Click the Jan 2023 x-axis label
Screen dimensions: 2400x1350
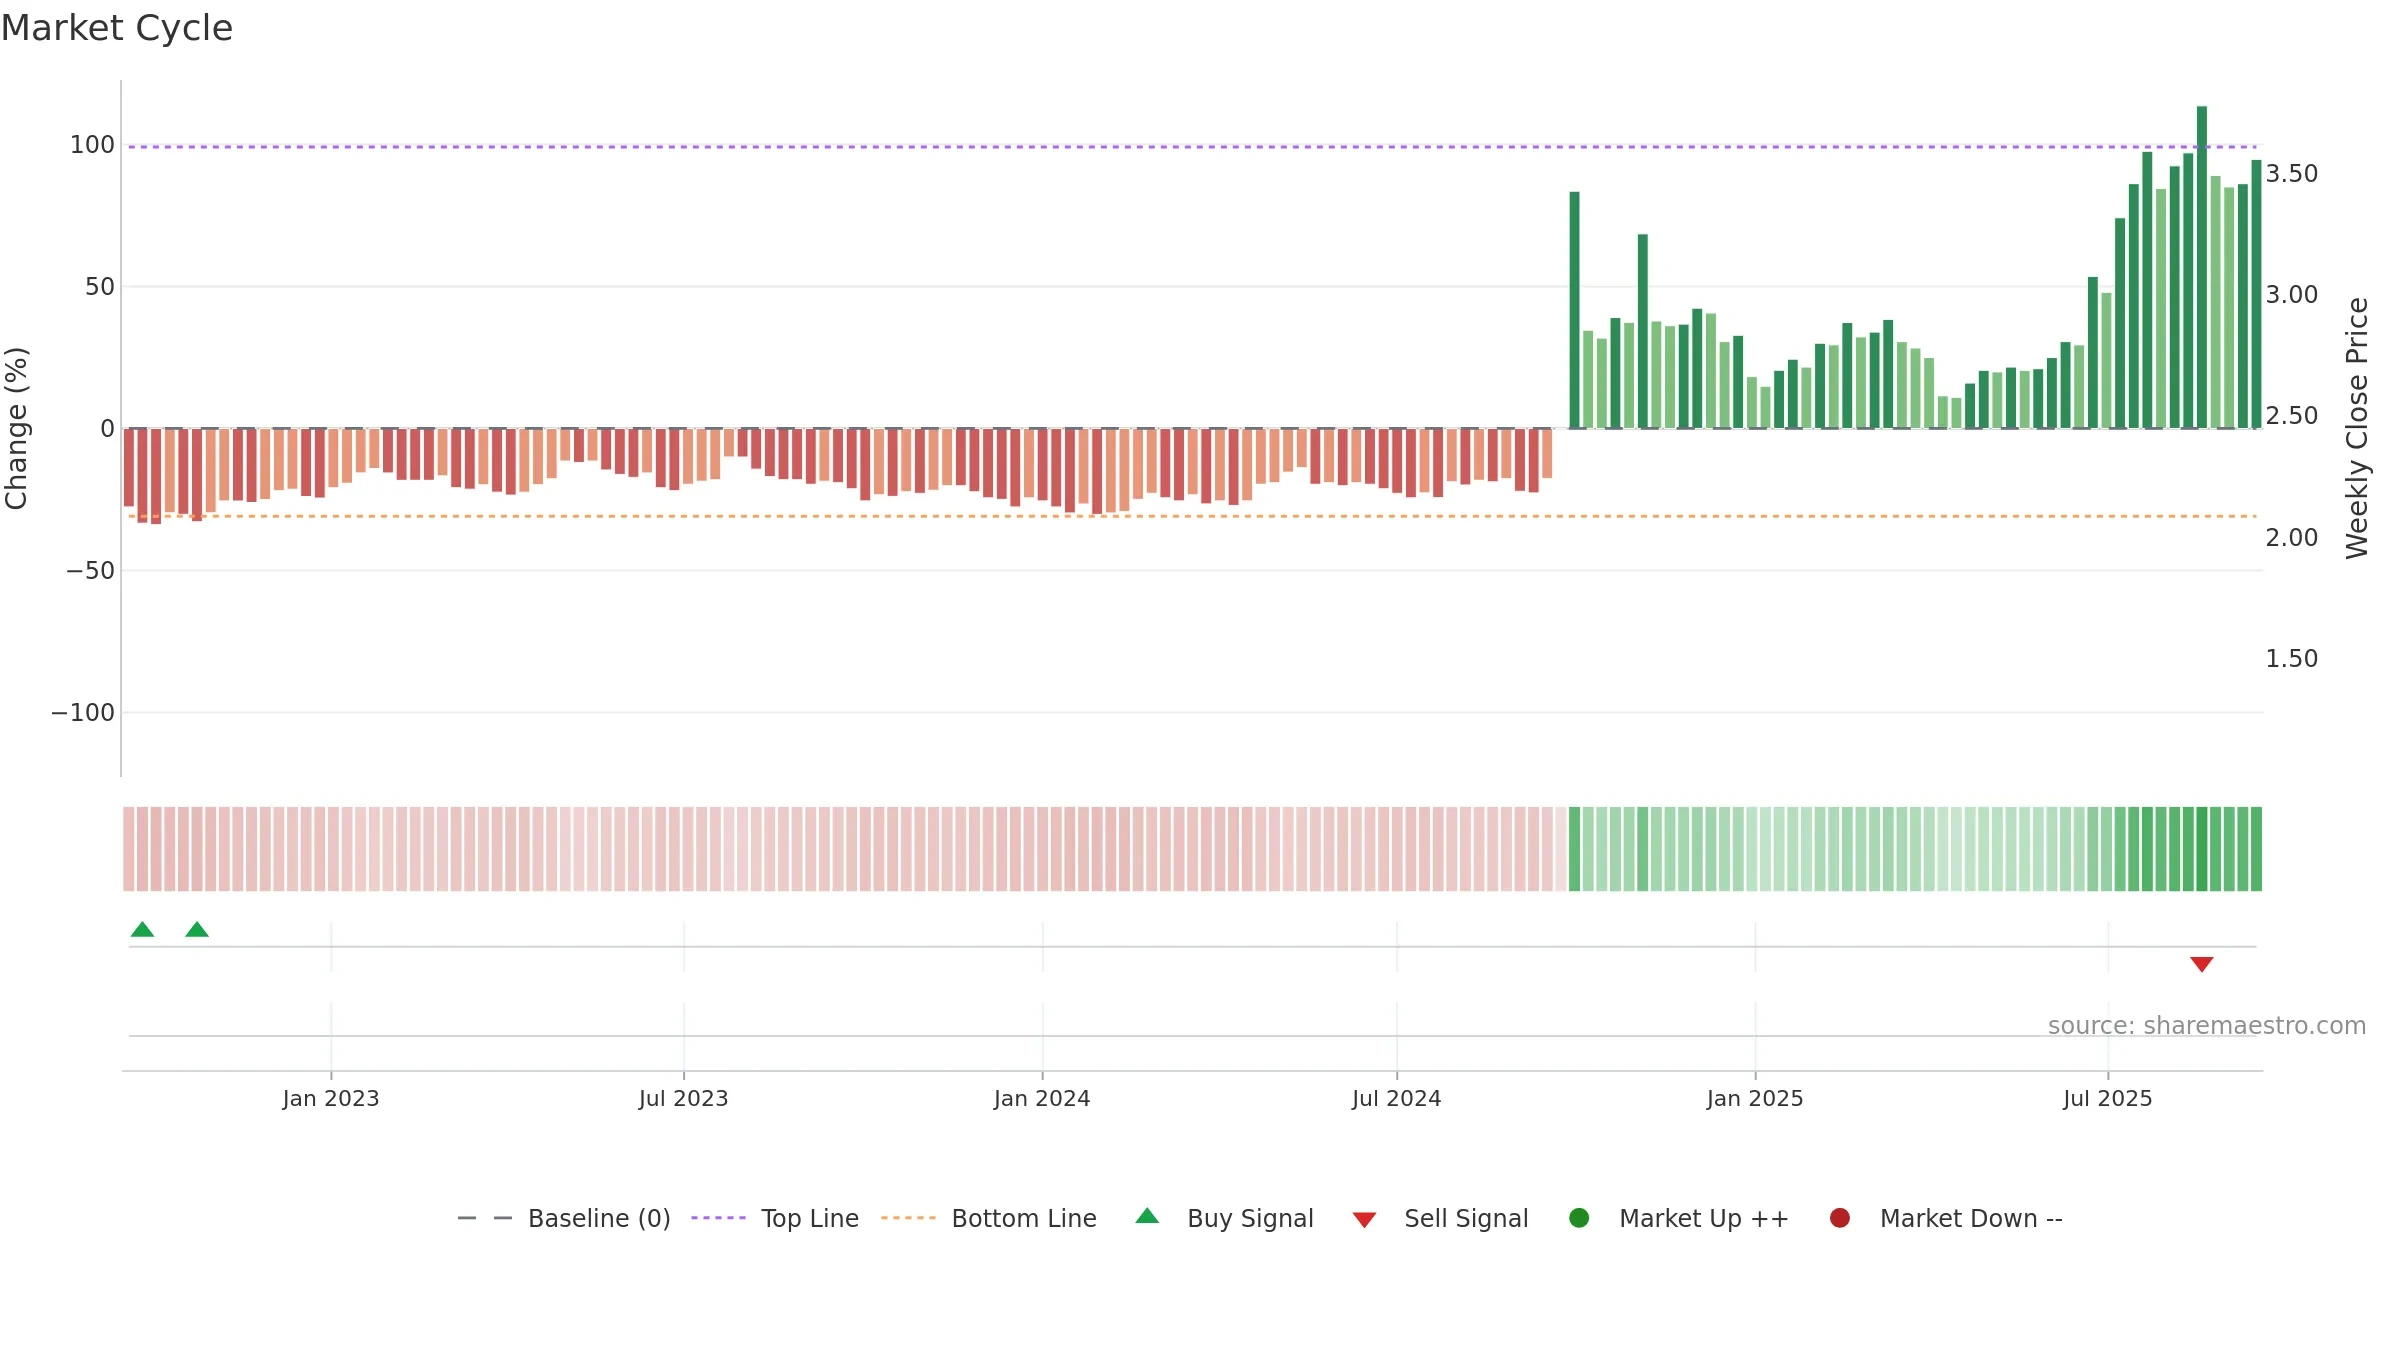pyautogui.click(x=331, y=1099)
